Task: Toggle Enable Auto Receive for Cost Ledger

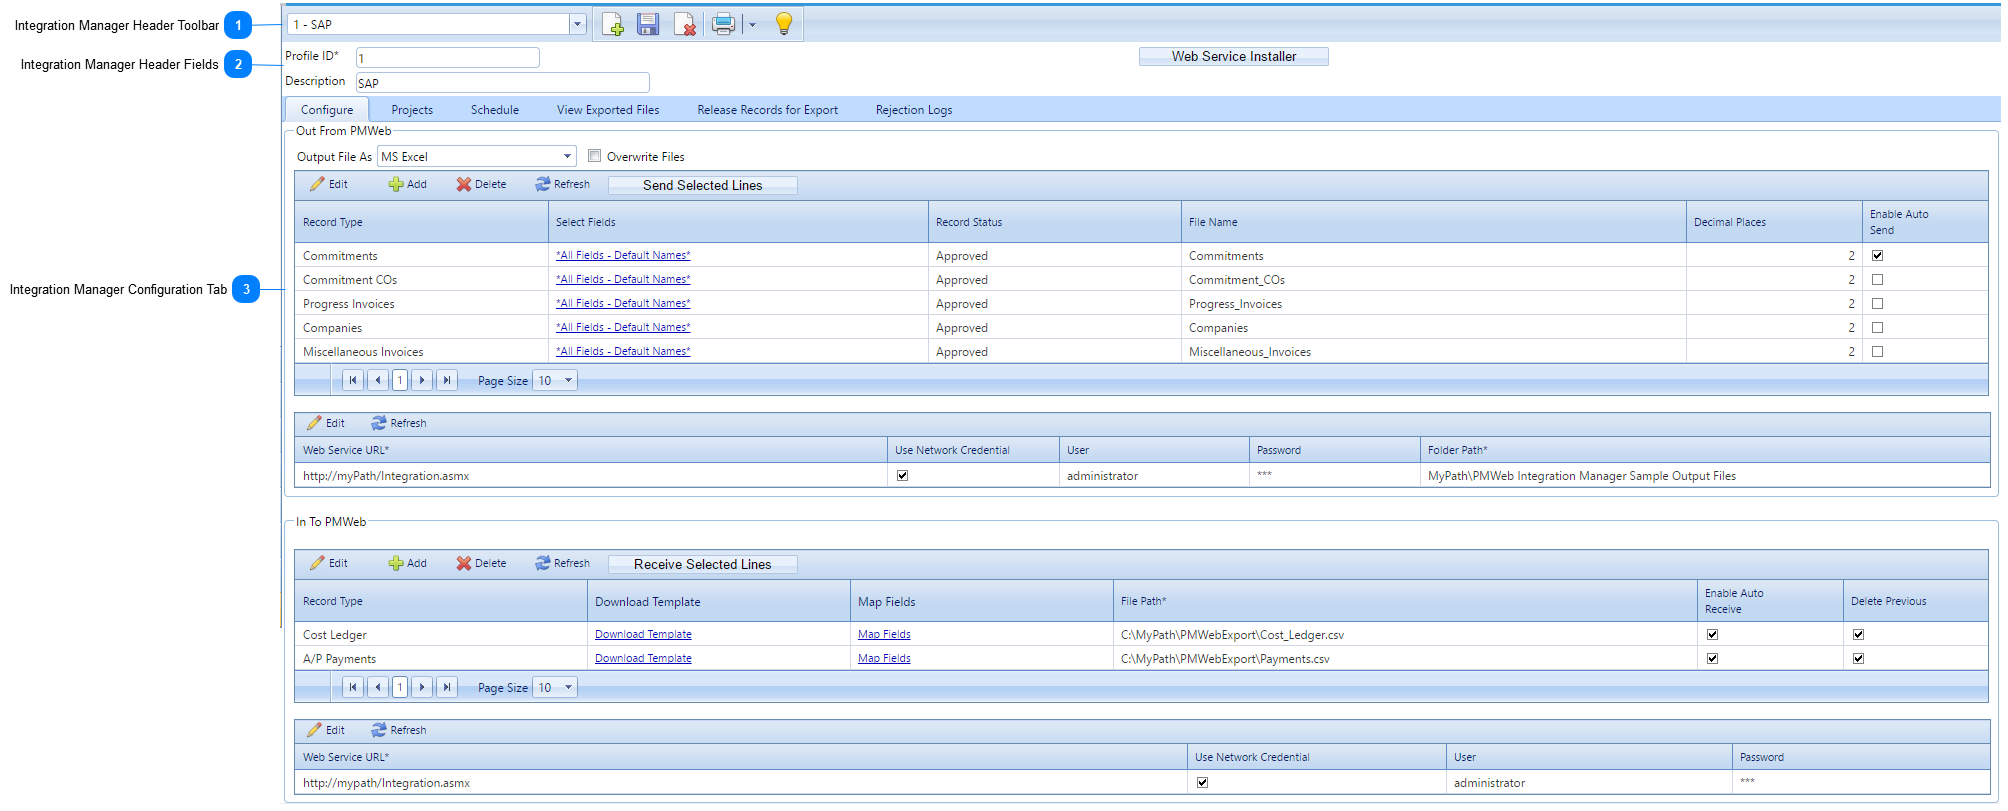Action: (x=1712, y=634)
